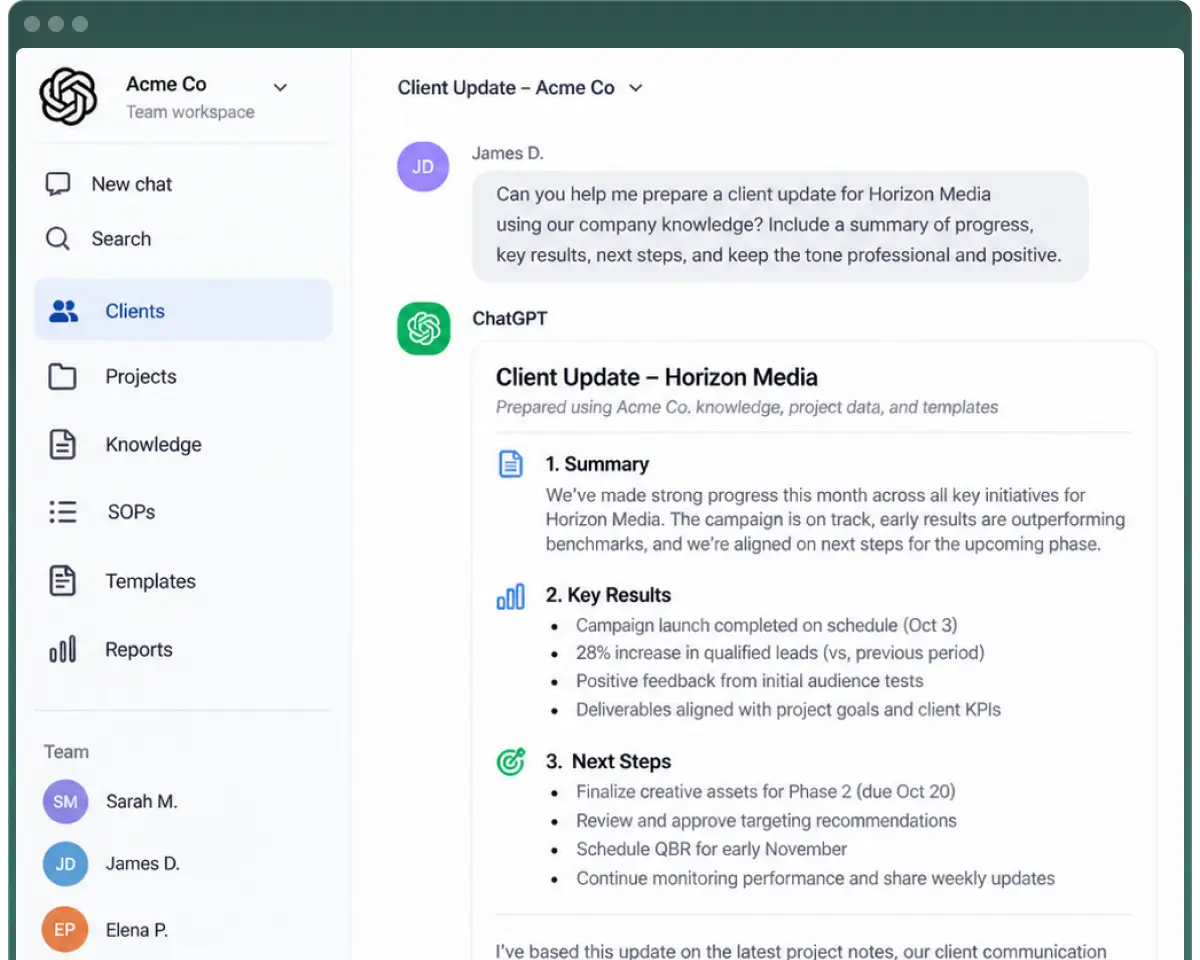
Task: Click the Projects folder icon
Action: click(x=62, y=377)
